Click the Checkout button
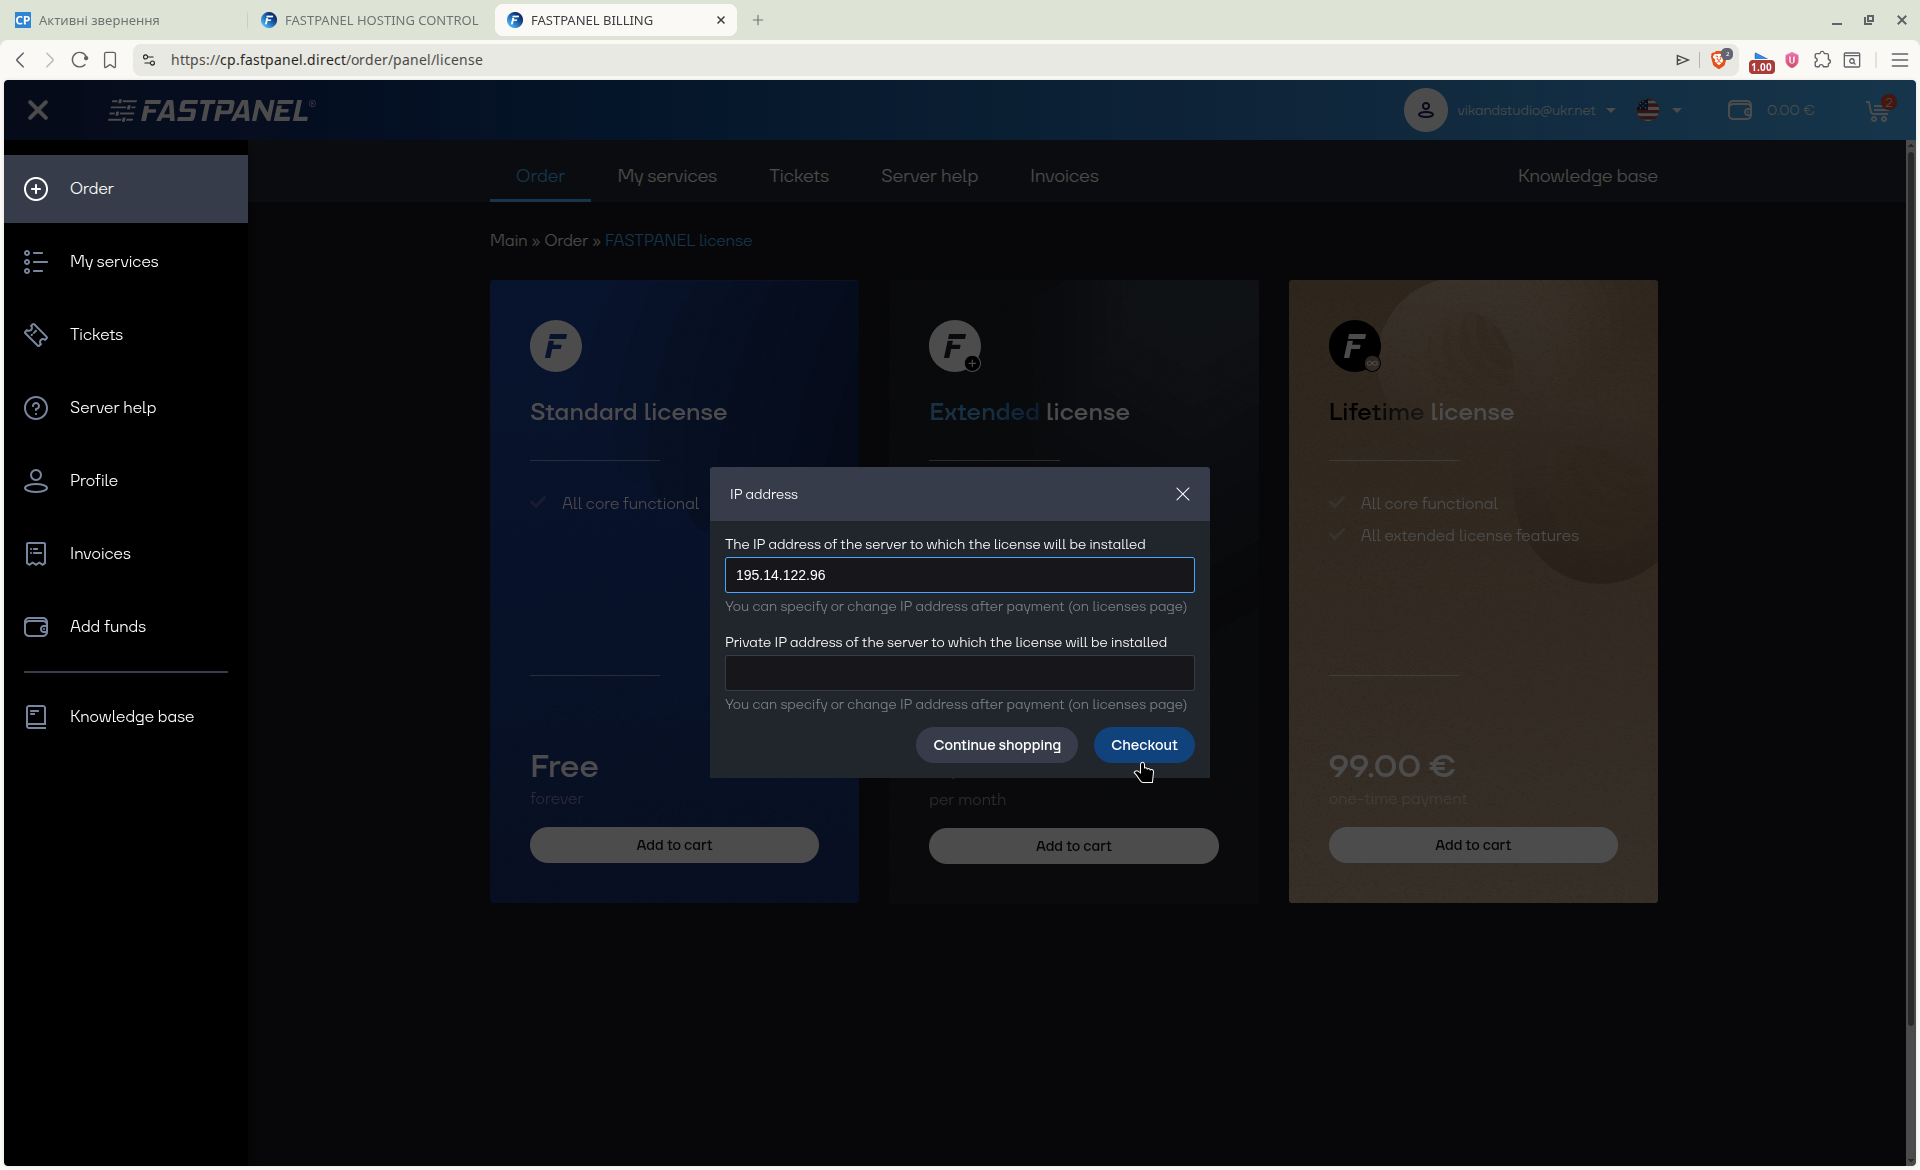 [x=1144, y=745]
